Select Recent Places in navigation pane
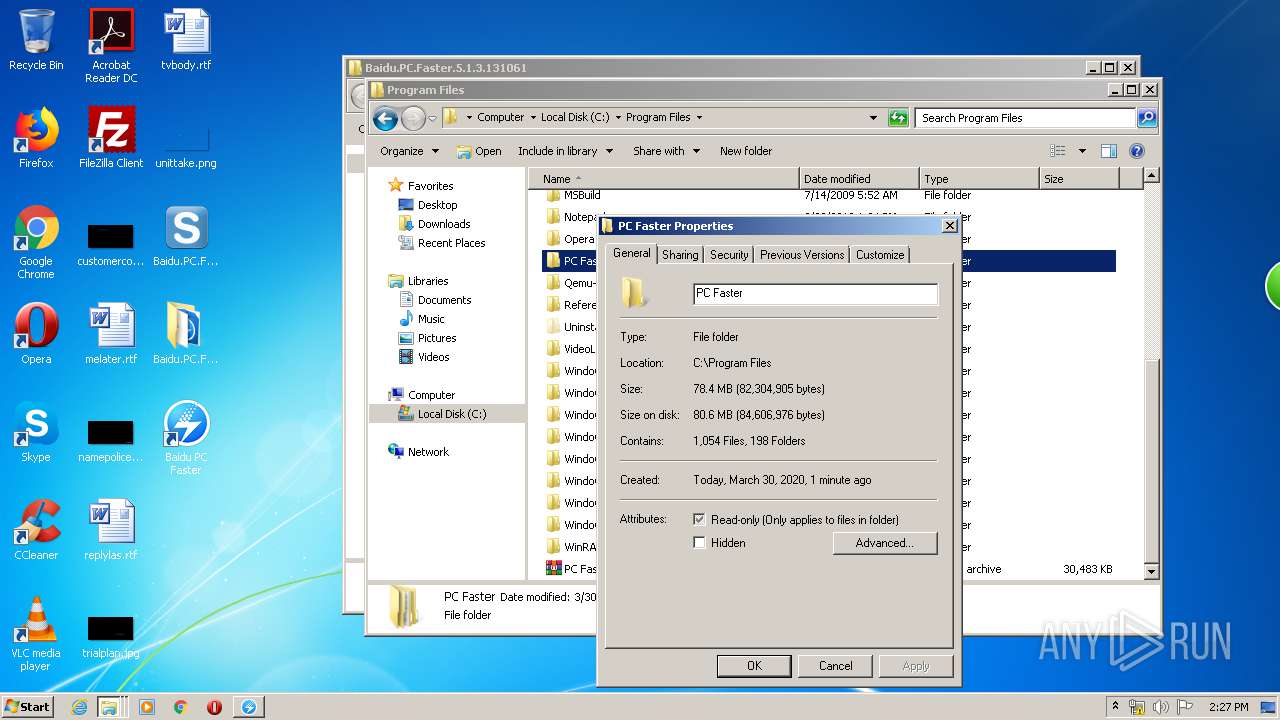Screen dimensions: 1280x720 451,243
